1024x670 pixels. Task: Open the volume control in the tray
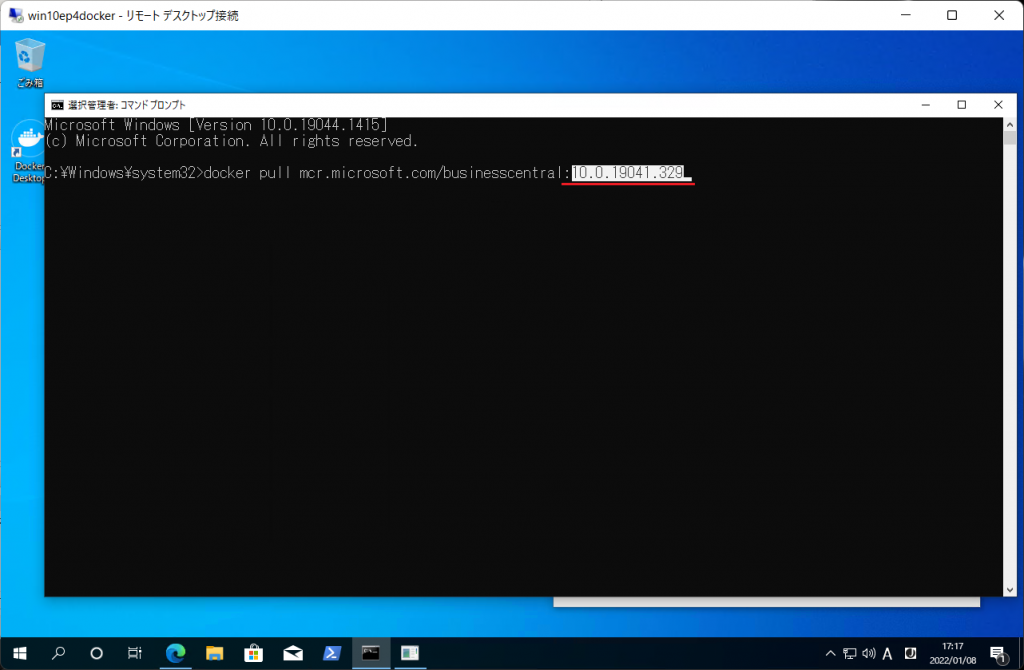click(869, 653)
